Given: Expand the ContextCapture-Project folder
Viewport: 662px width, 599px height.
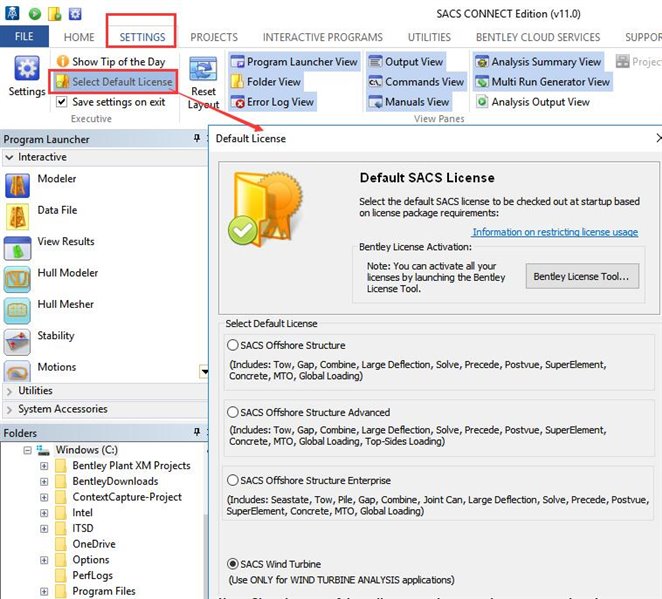Looking at the screenshot, I should pyautogui.click(x=44, y=497).
